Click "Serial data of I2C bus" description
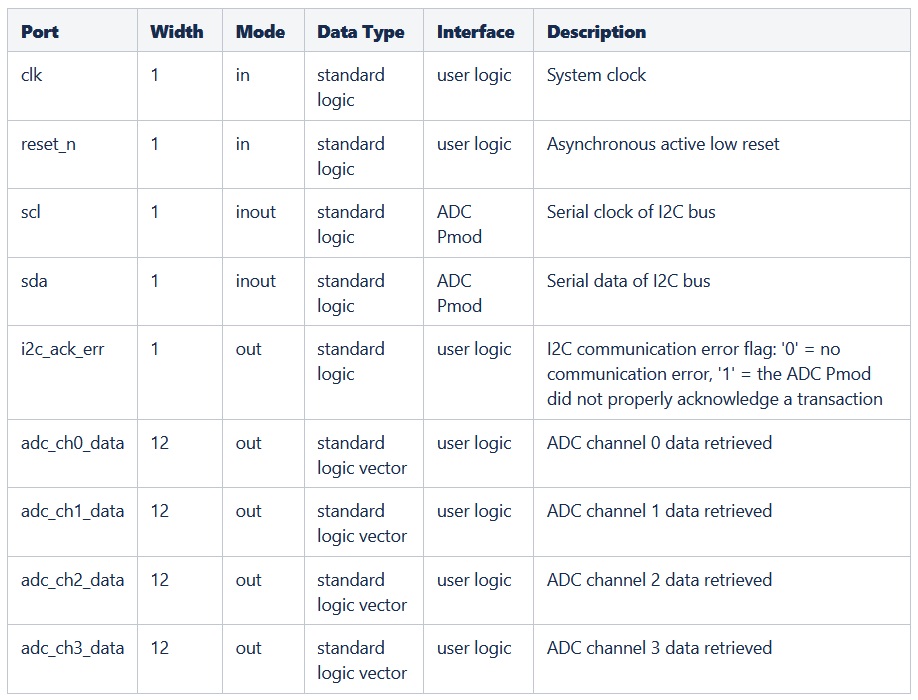The image size is (918, 700). (628, 281)
